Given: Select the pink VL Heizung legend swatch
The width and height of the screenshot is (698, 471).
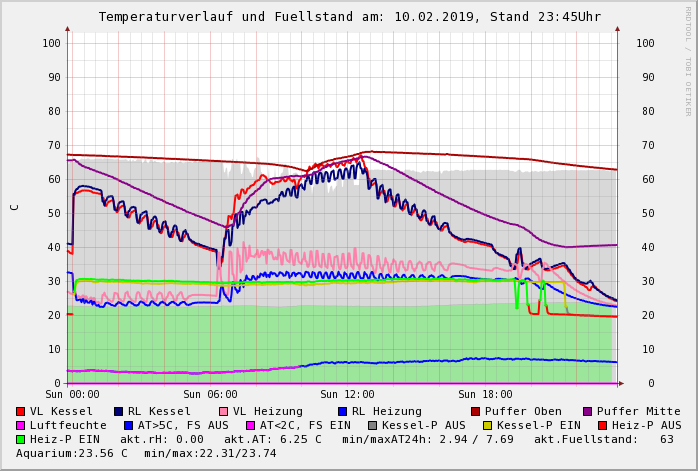Looking at the screenshot, I should click(224, 411).
